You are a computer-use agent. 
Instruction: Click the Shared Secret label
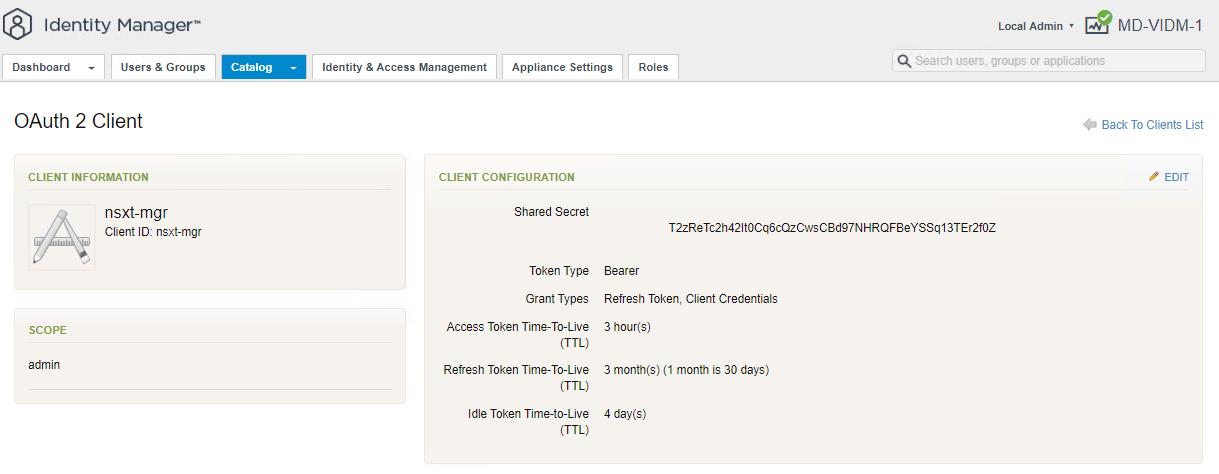click(551, 212)
